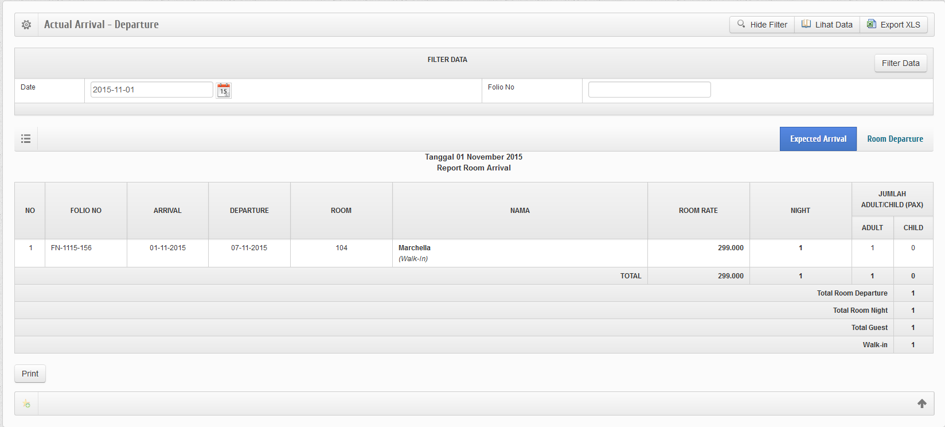The height and width of the screenshot is (427, 945).
Task: Print the room arrival report
Action: (x=30, y=374)
